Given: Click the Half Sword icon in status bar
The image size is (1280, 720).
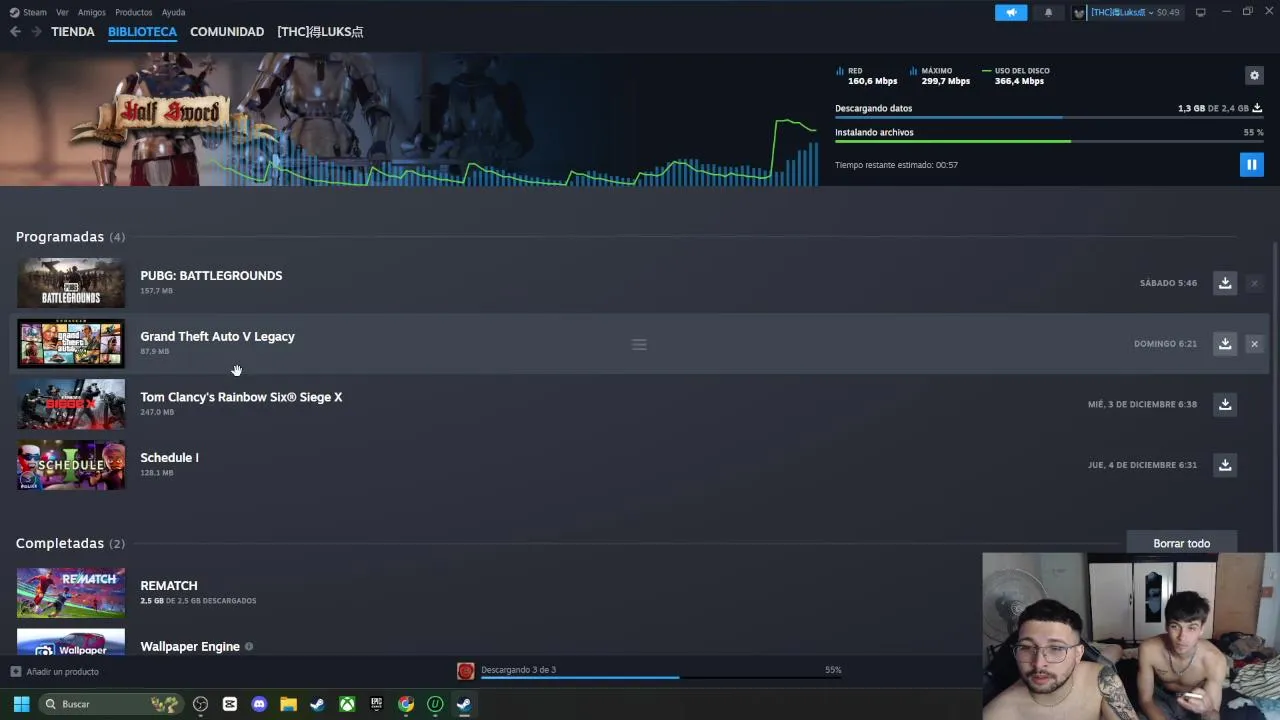Looking at the screenshot, I should 466,672.
